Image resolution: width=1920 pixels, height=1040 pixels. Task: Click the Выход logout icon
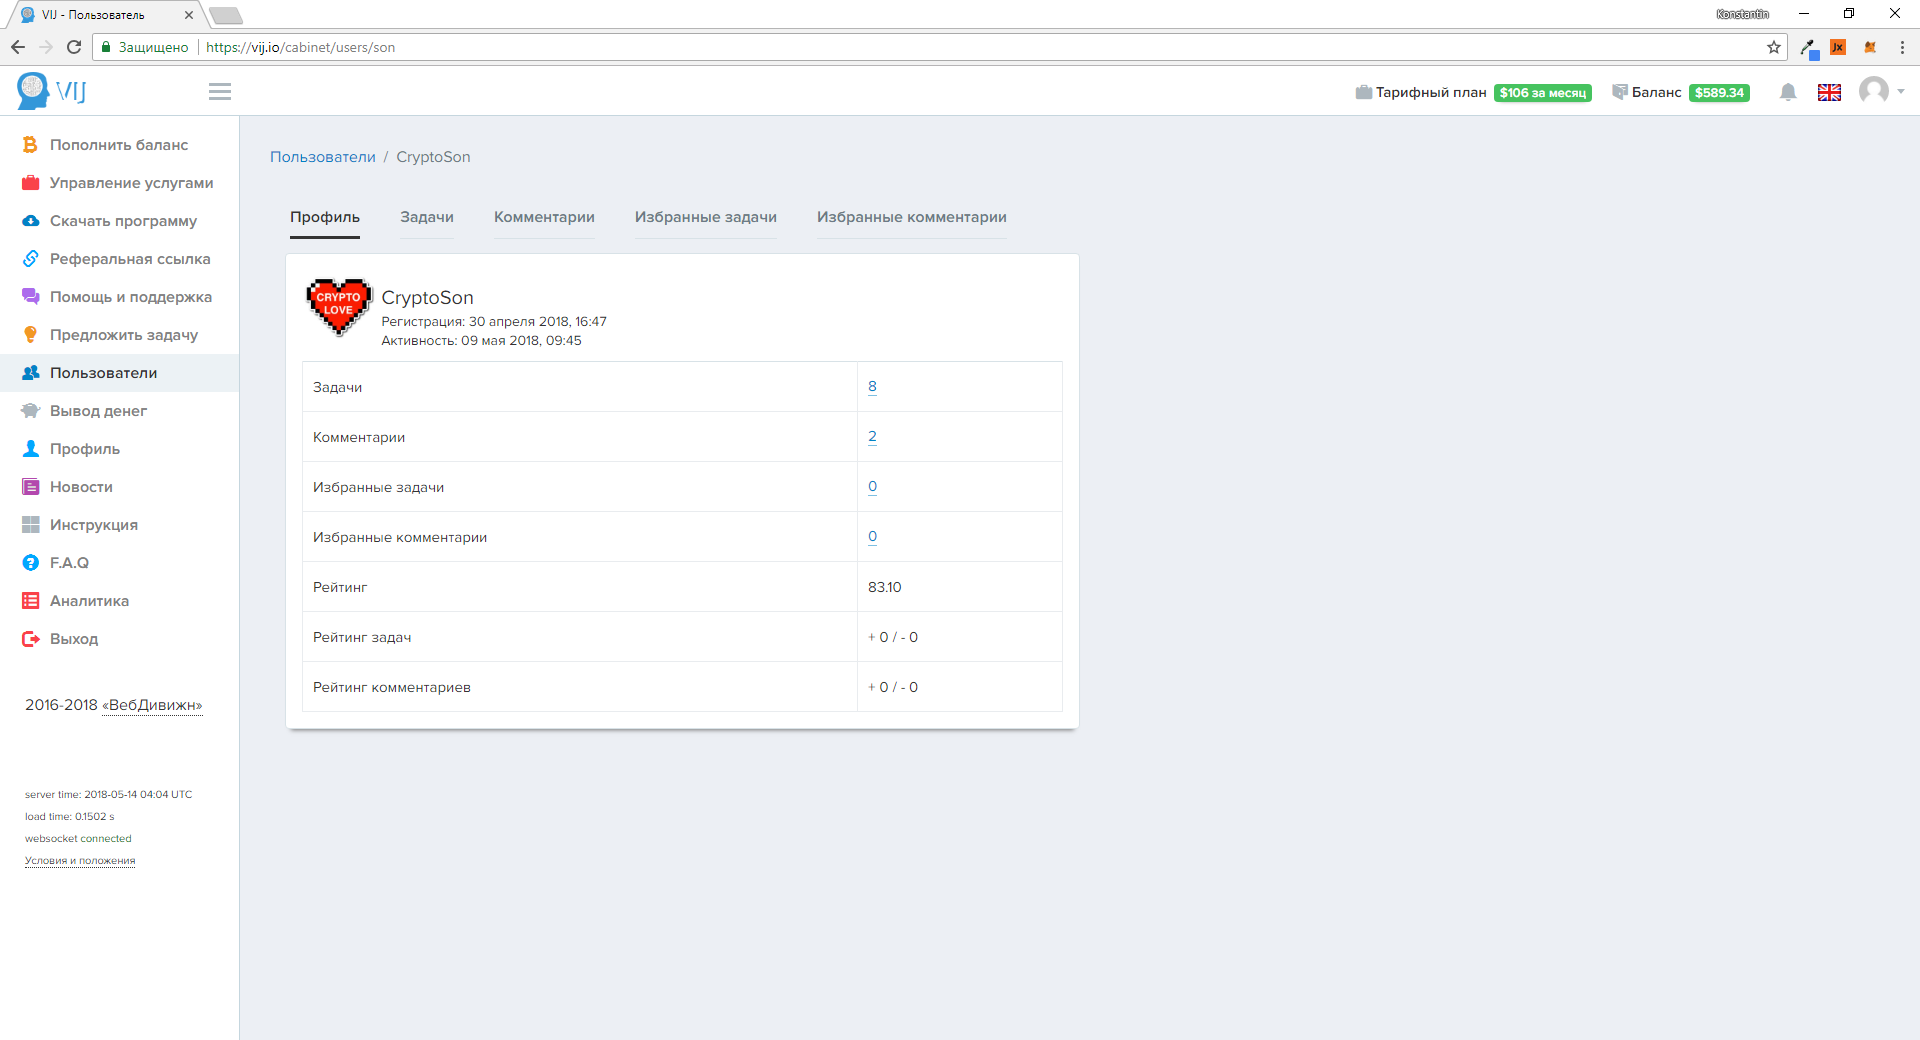(x=31, y=639)
